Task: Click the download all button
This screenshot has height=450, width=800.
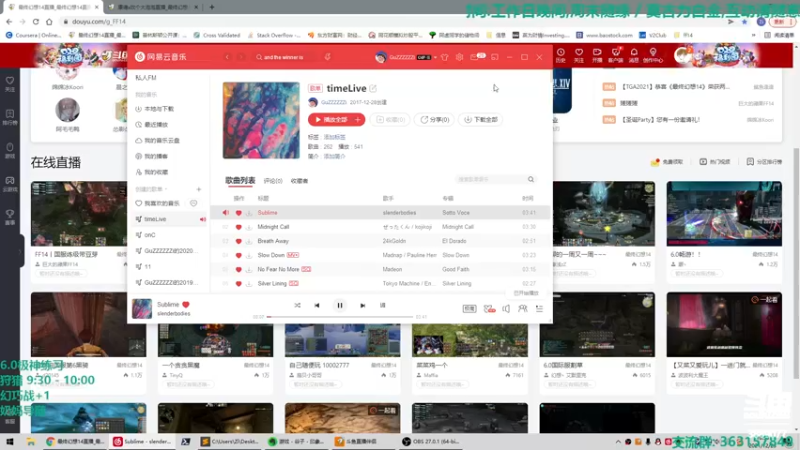Action: tap(481, 119)
